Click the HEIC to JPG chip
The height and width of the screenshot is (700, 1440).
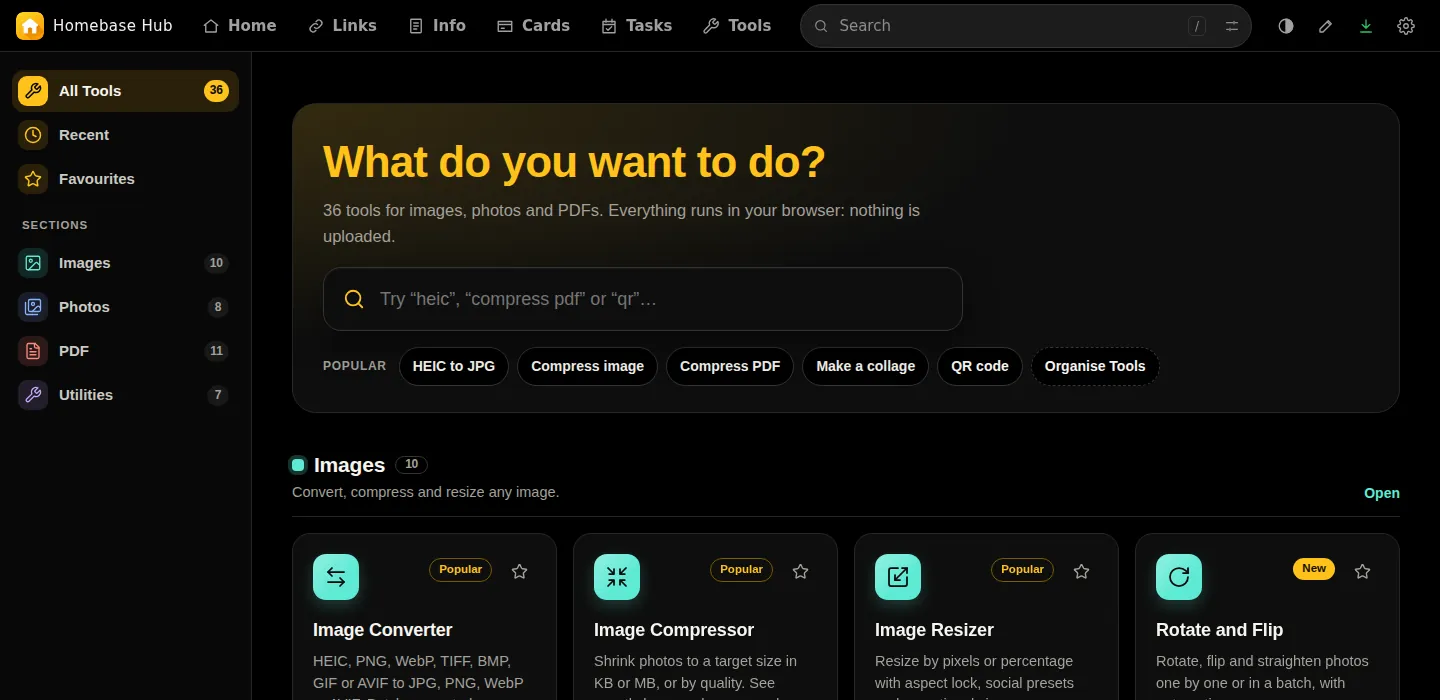454,366
